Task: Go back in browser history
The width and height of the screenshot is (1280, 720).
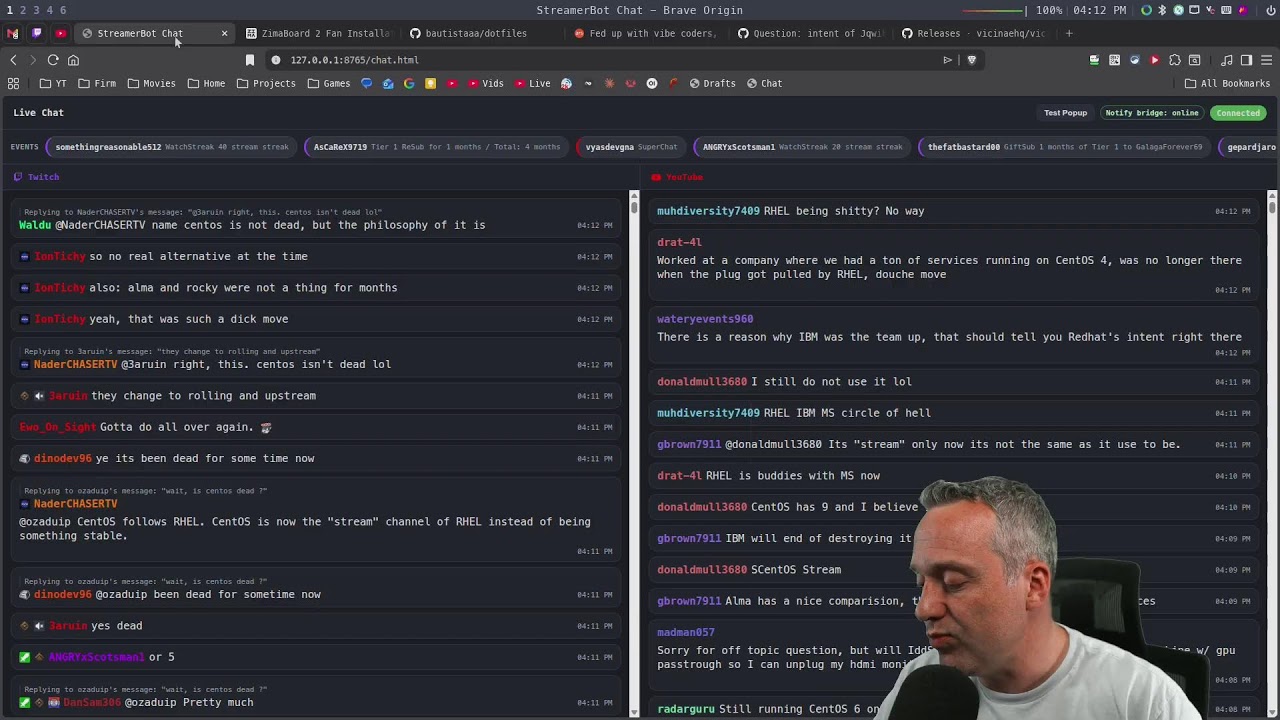Action: coord(13,60)
